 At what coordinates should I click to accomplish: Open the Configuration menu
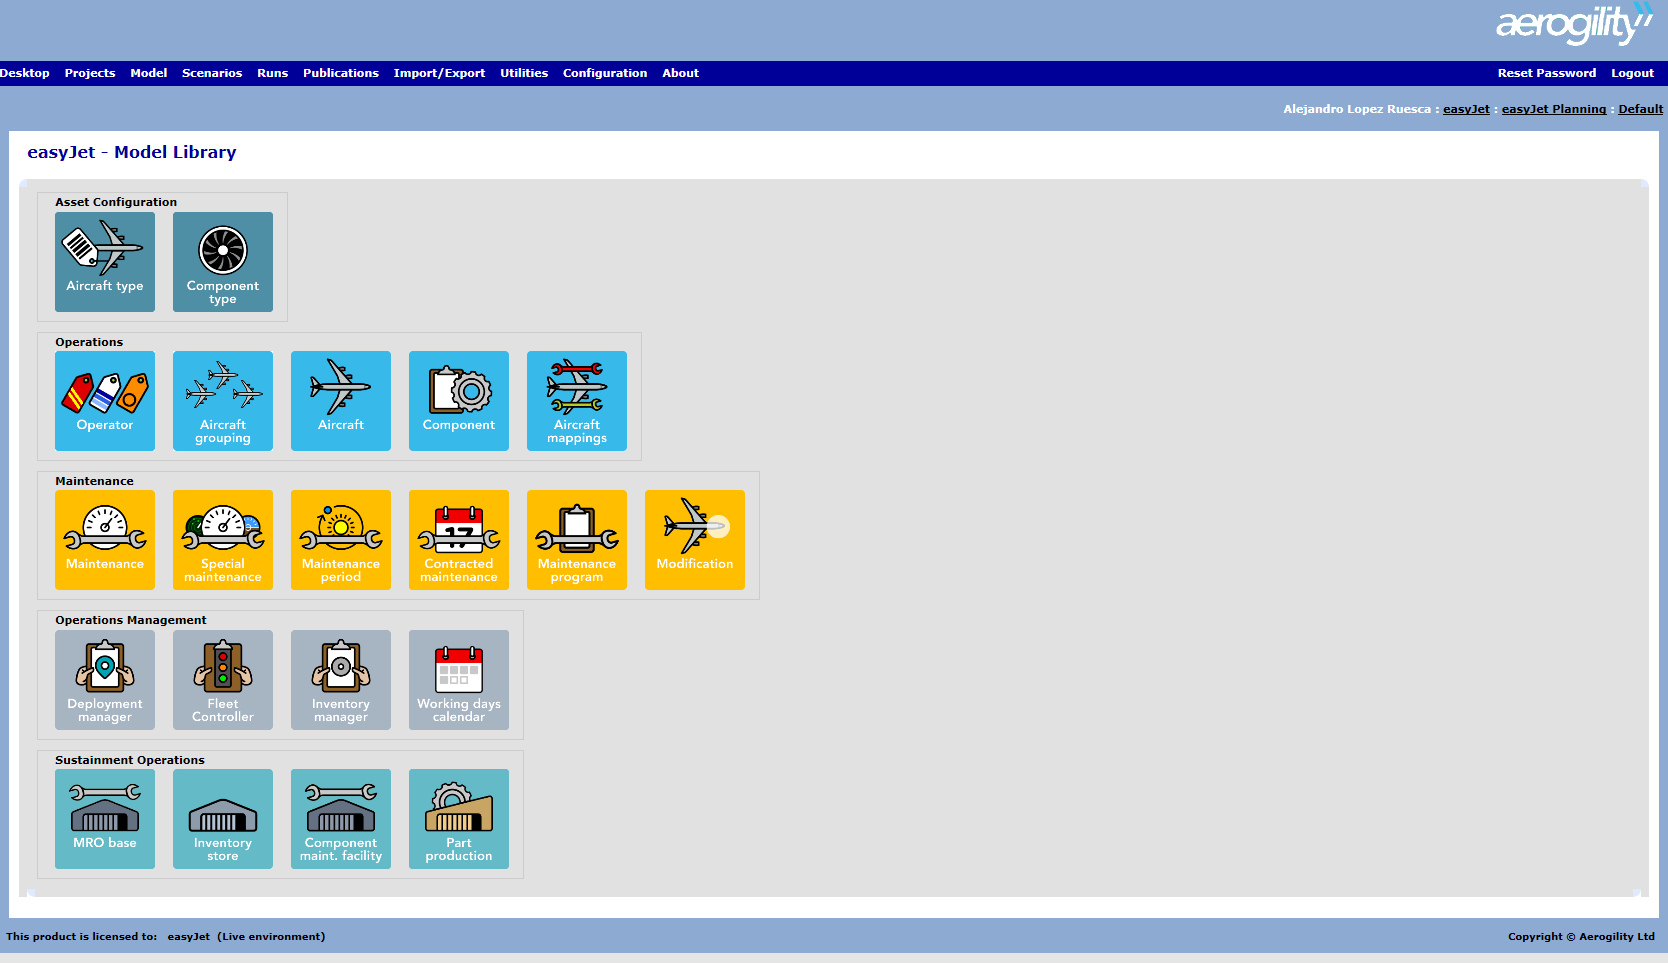(x=605, y=73)
